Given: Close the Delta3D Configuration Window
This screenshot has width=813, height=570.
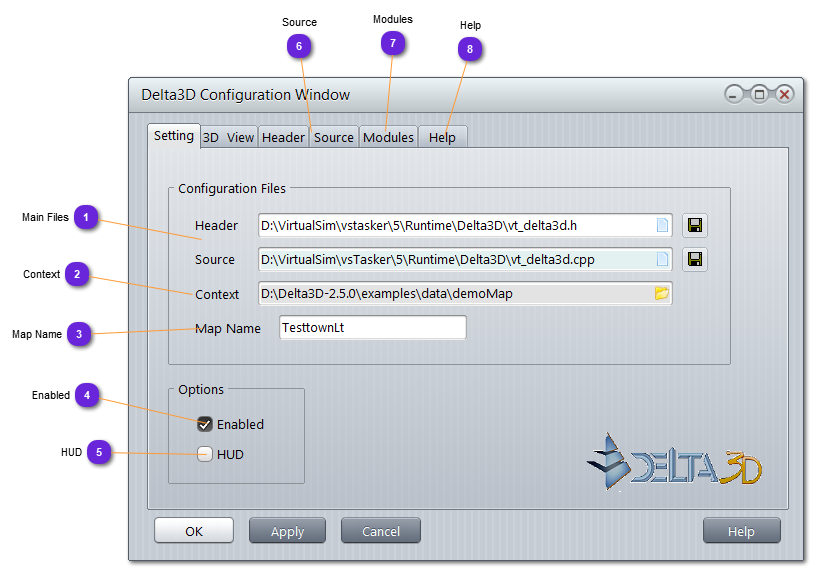Looking at the screenshot, I should [784, 95].
